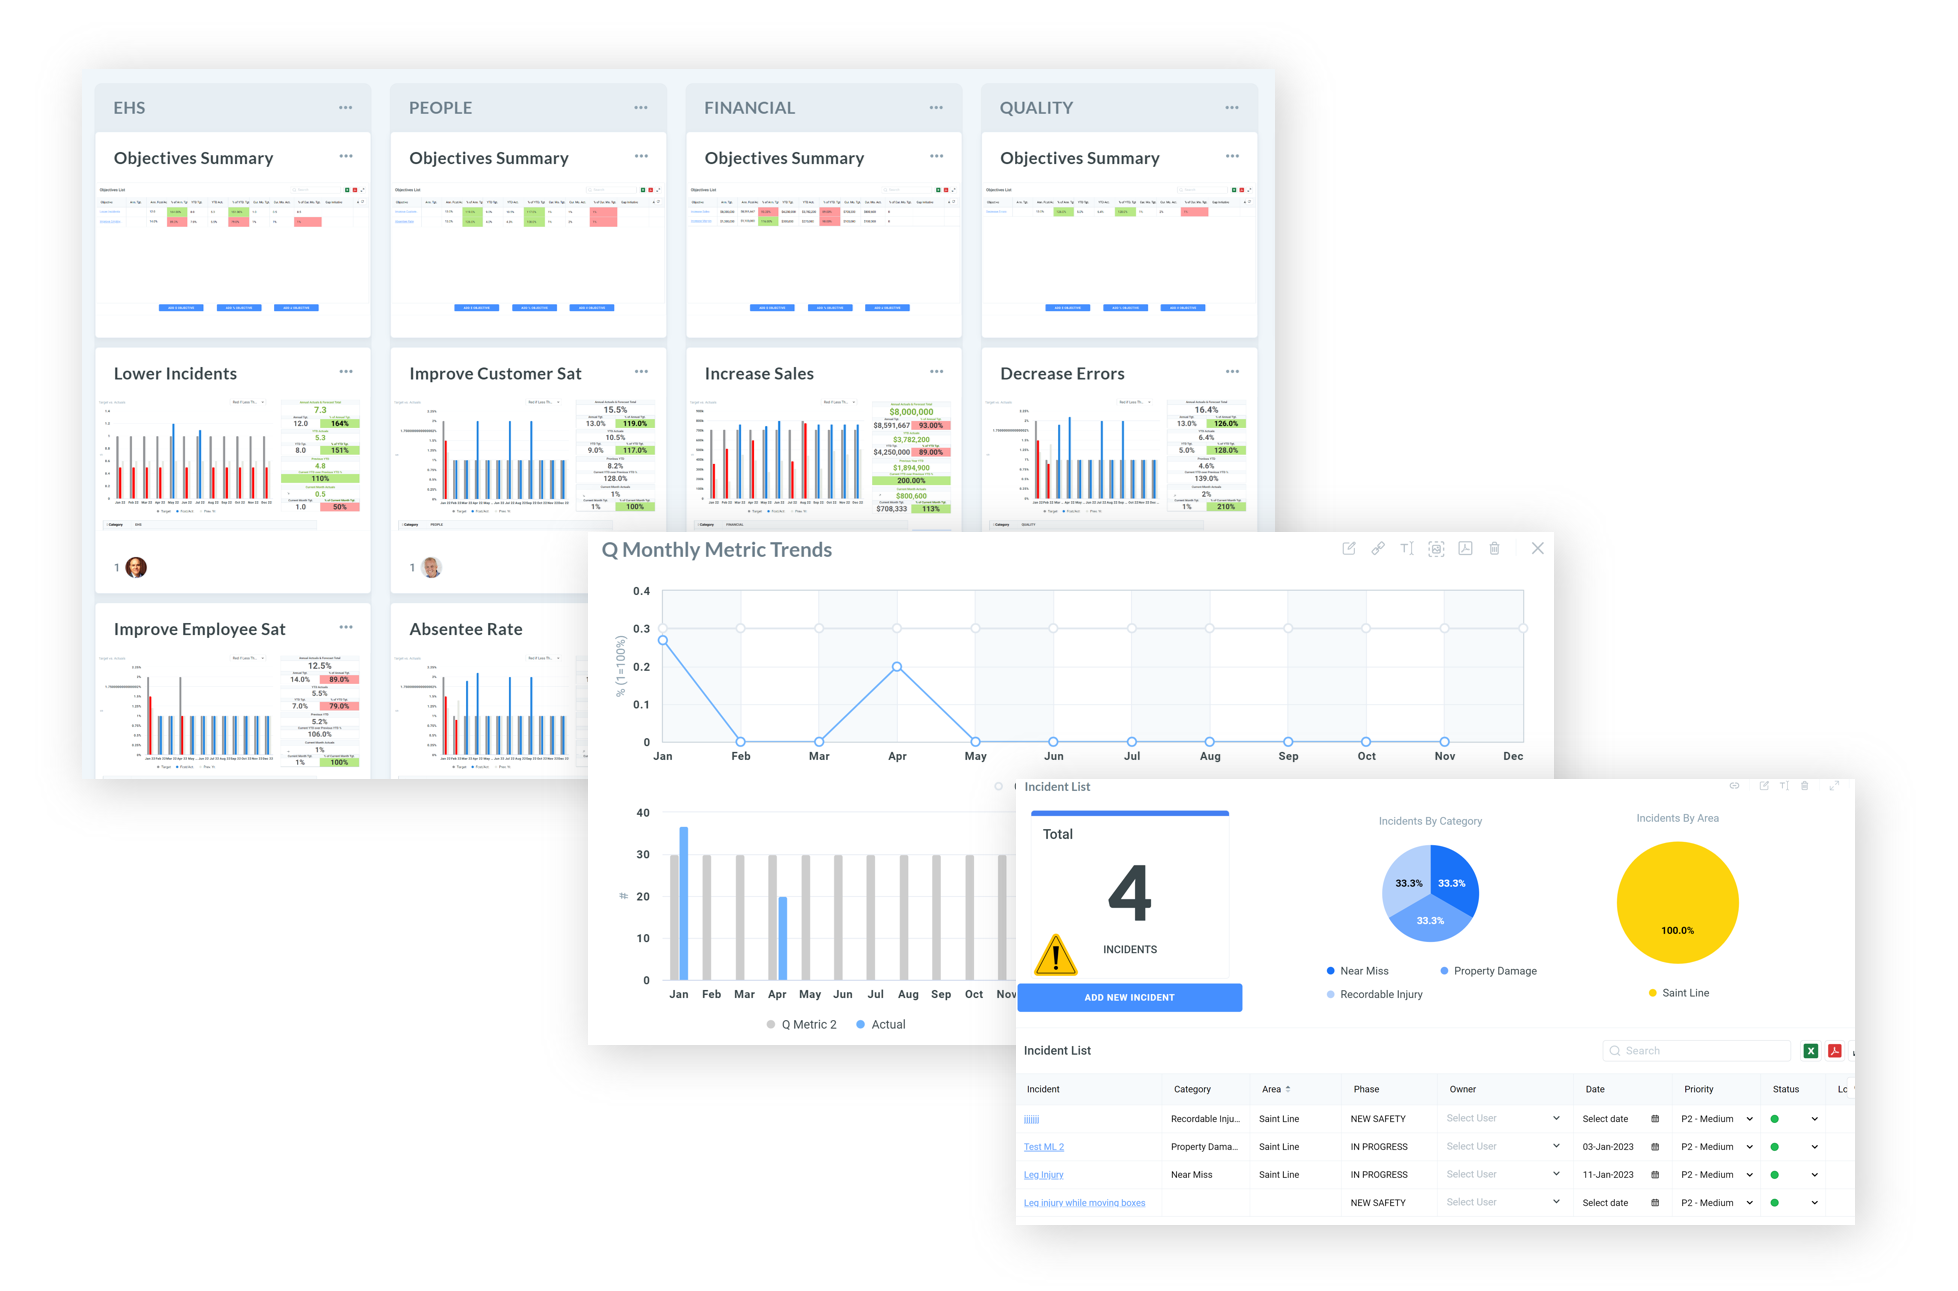This screenshot has height=1291, width=1958.
Task: Click the image snapshot icon in Q Monthly Metric Trends header
Action: (x=1436, y=548)
